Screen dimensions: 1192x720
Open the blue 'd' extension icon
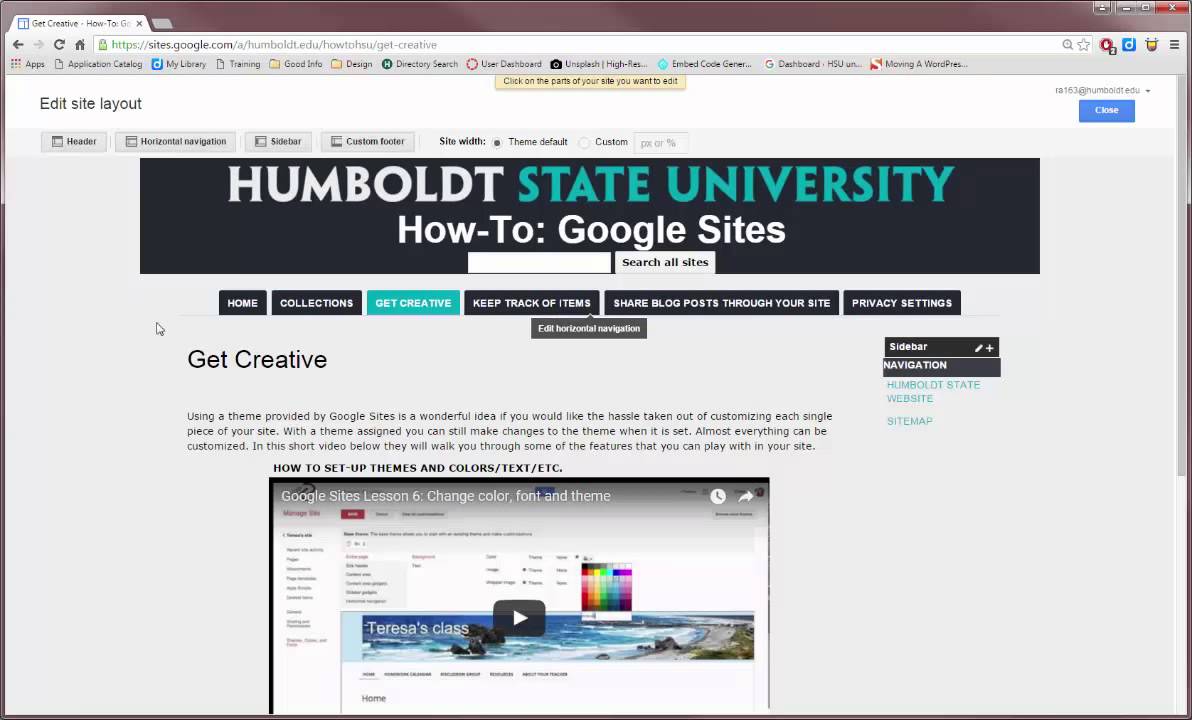(x=1129, y=45)
